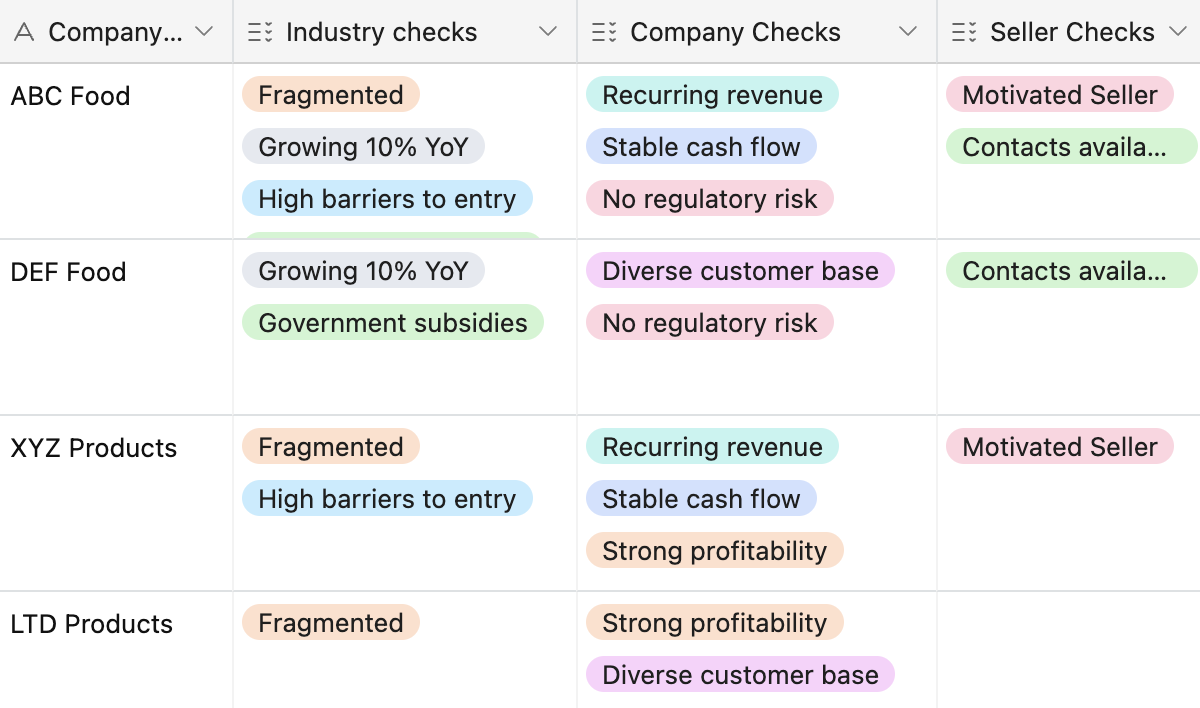Click the text field icon beside Company header
Screen dimensions: 1200x708
tap(25, 32)
